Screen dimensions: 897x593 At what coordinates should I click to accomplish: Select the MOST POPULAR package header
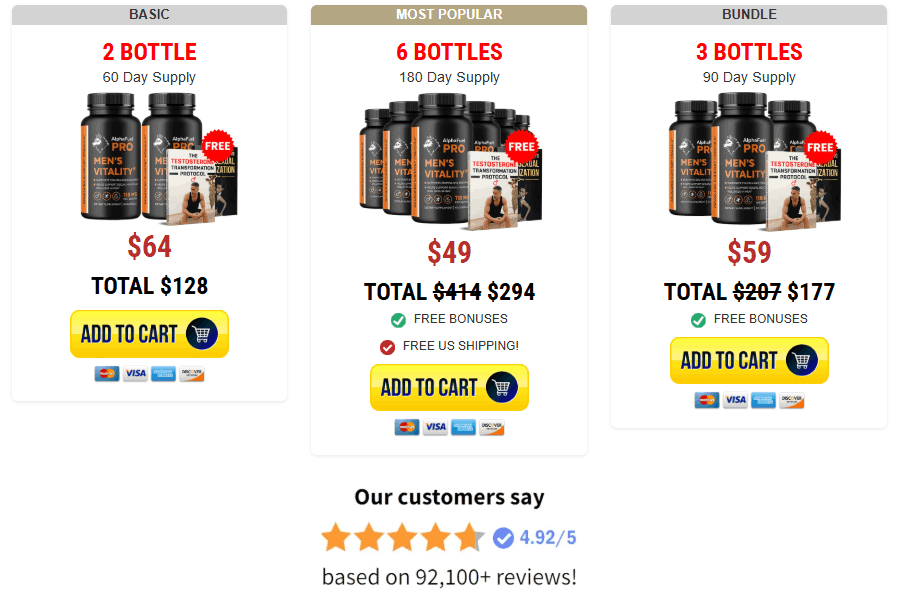(448, 14)
